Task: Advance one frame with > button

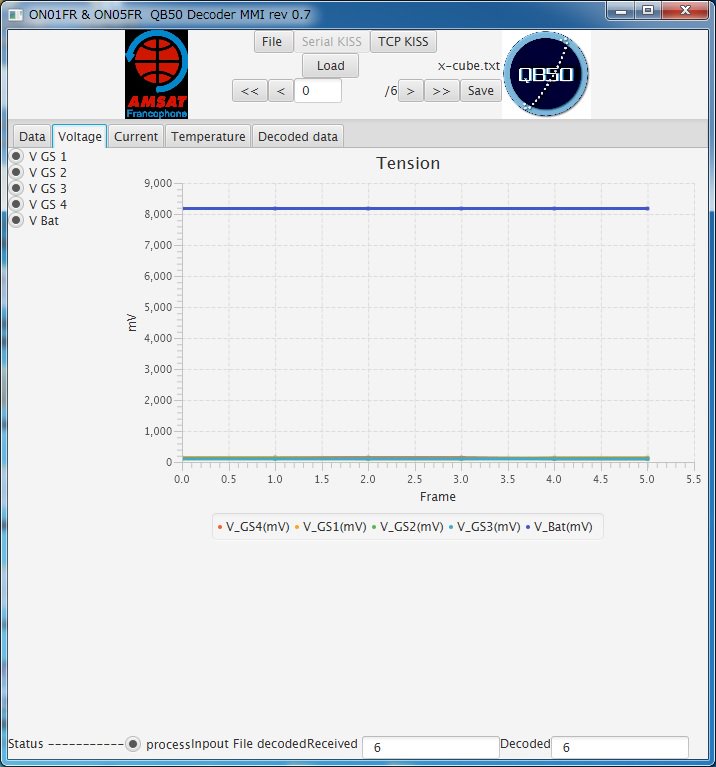Action: coord(411,91)
